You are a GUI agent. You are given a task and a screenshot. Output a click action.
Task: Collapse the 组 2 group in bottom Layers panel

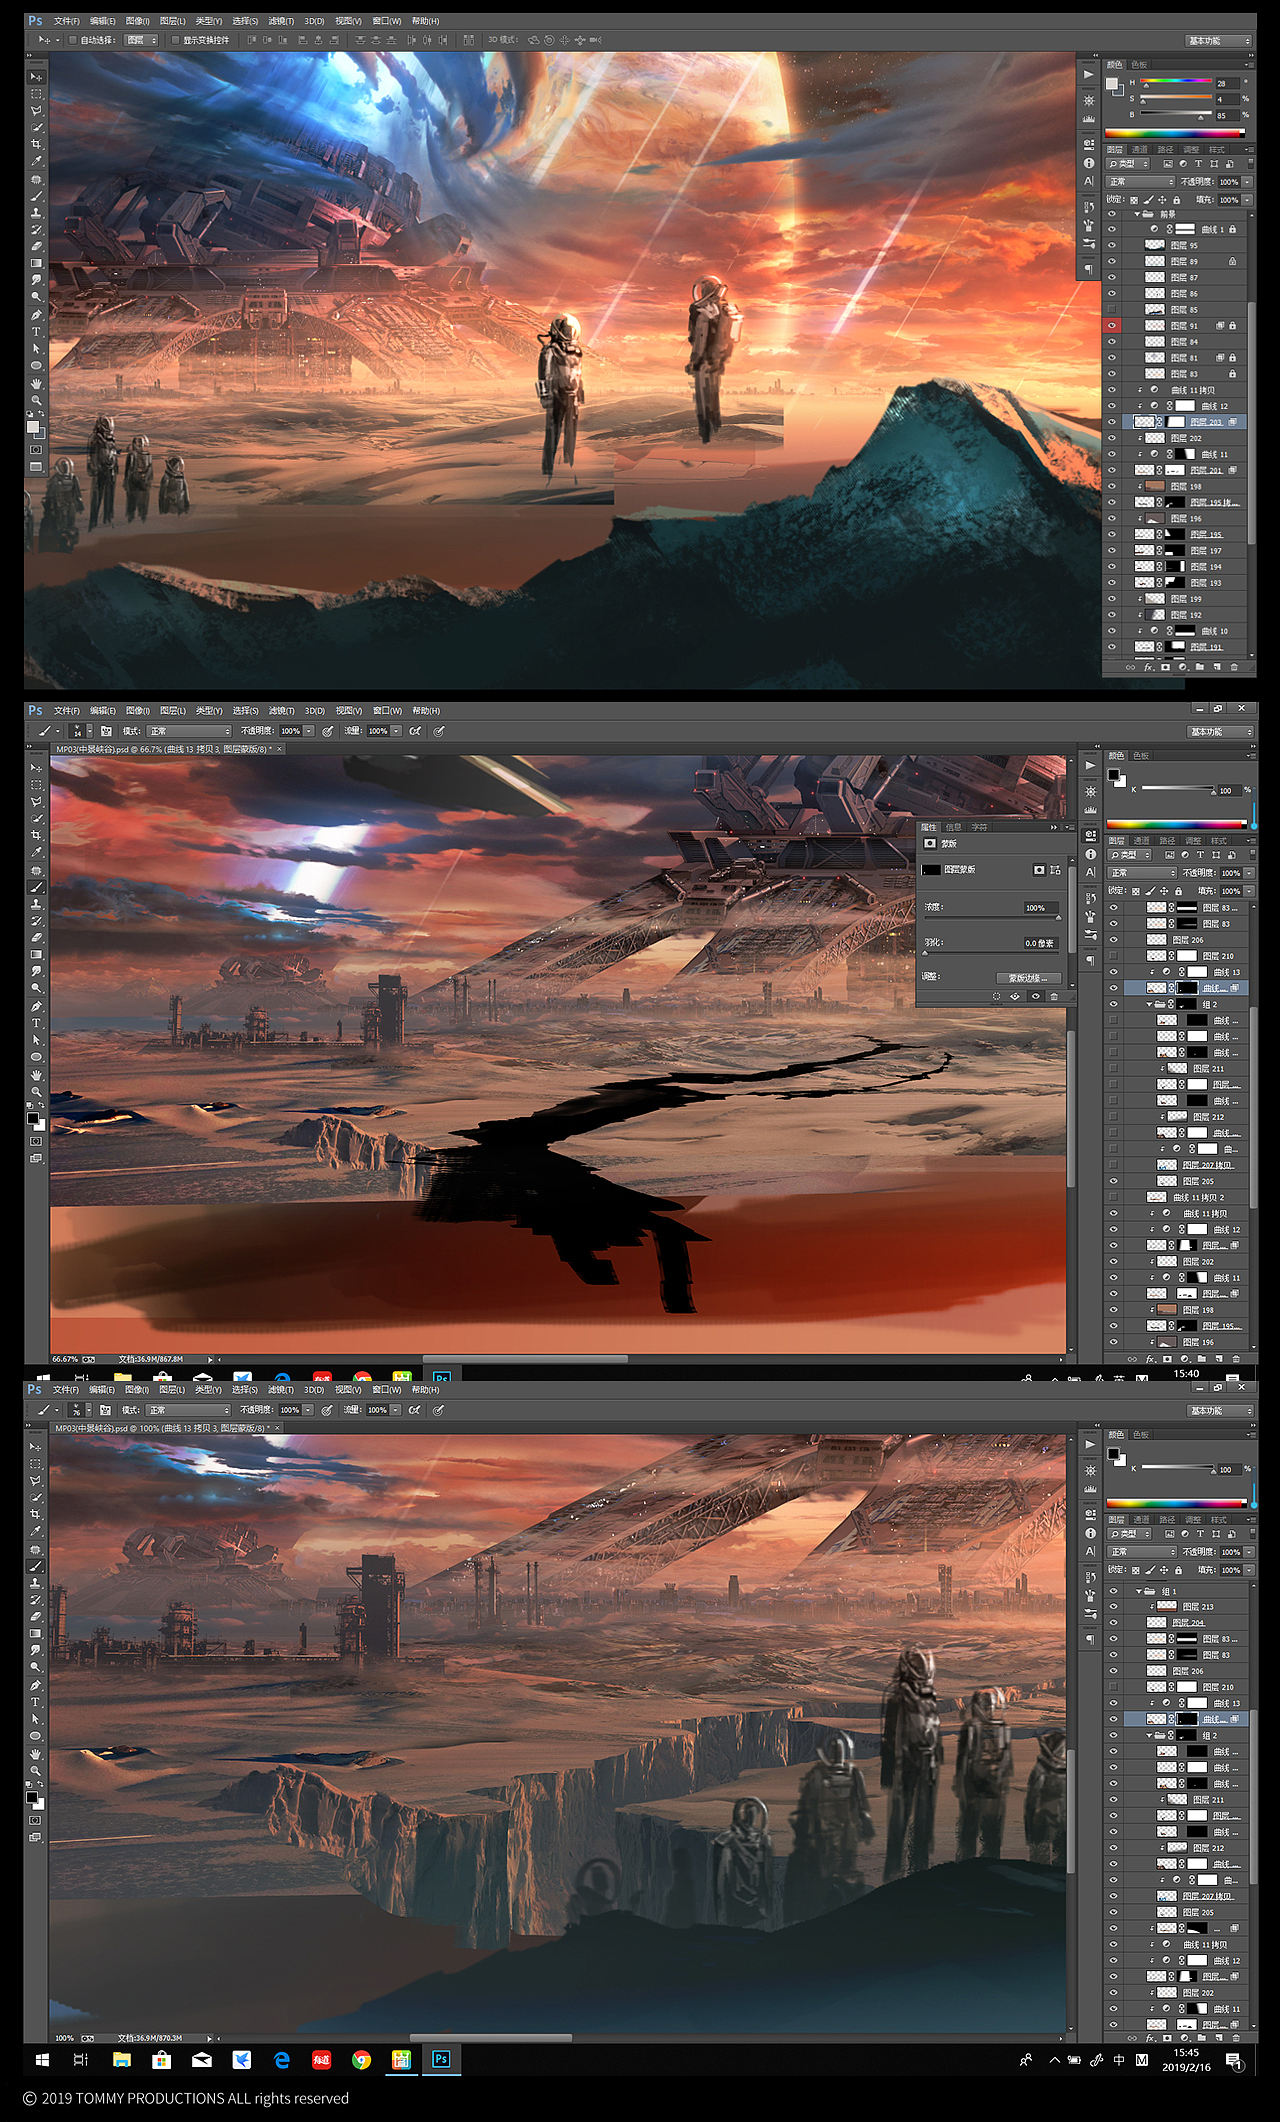click(x=1150, y=1736)
